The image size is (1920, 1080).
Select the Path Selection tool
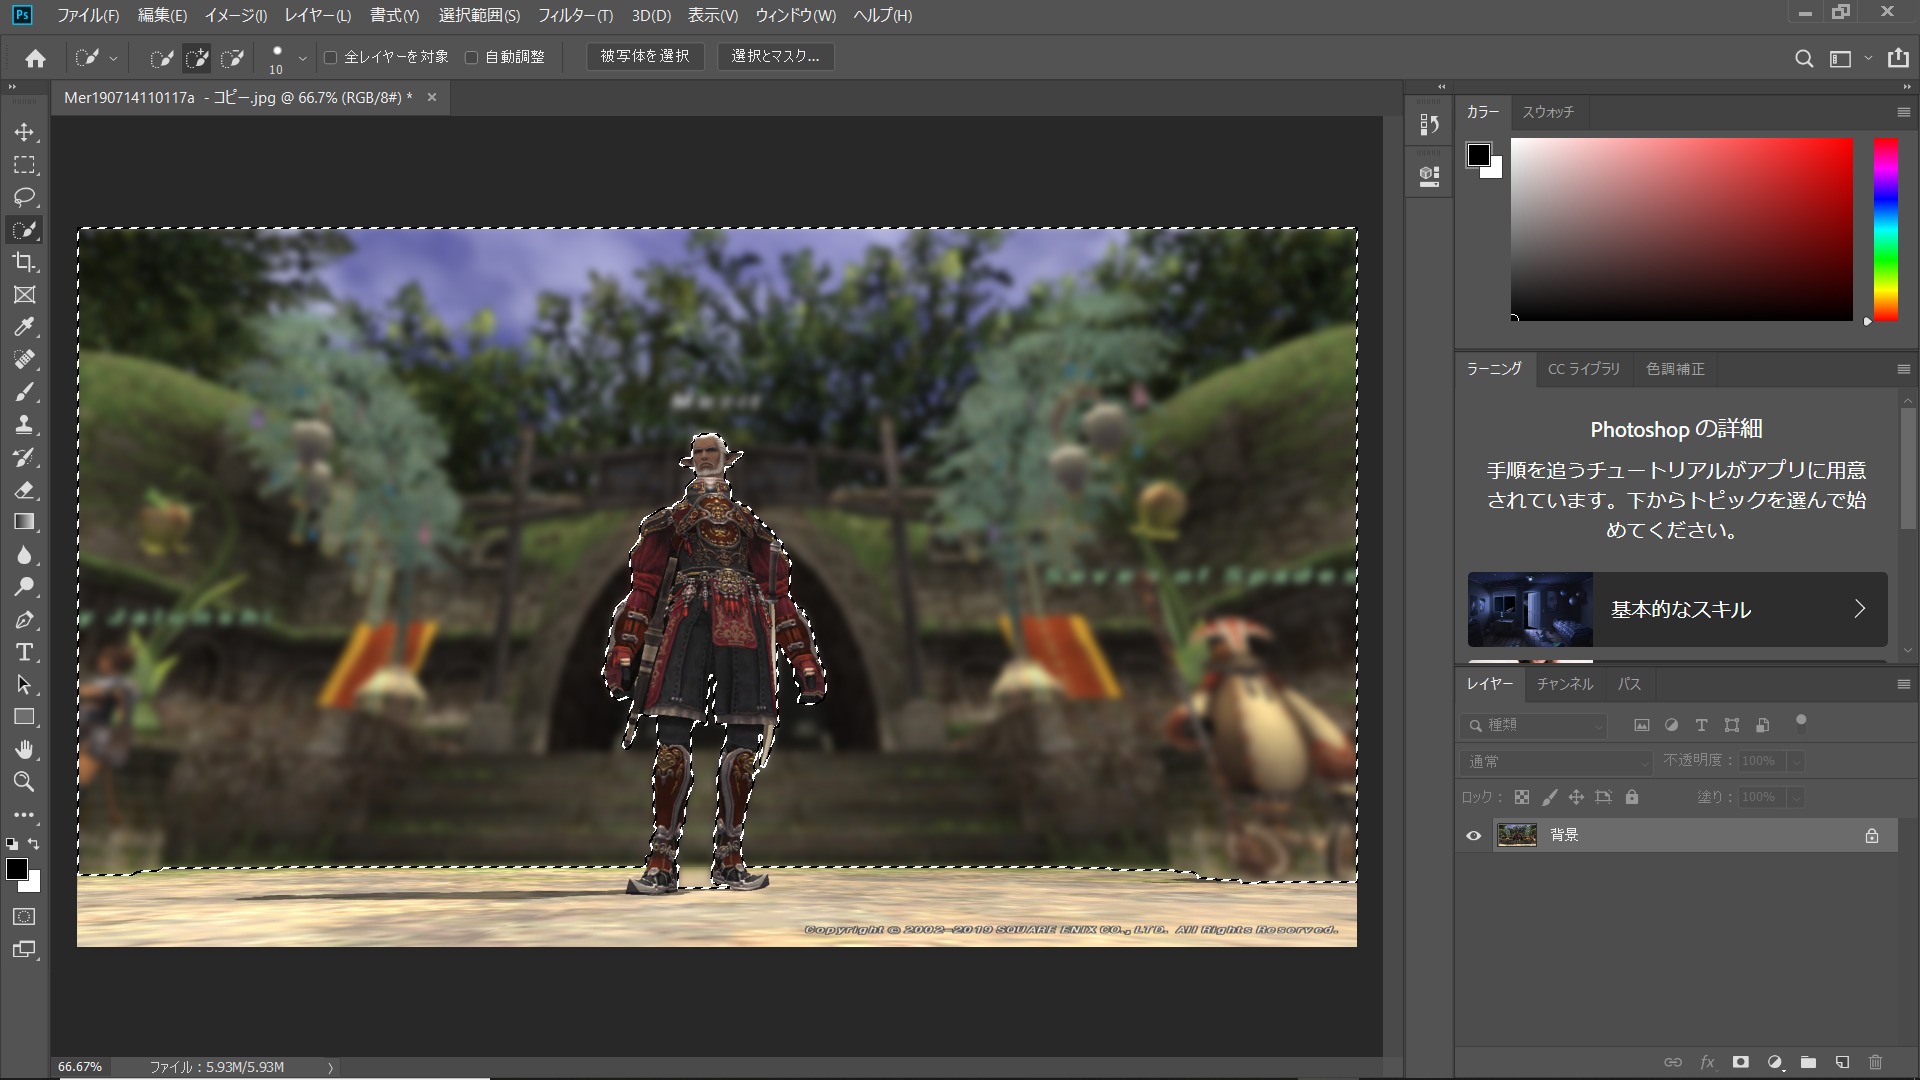pos(24,685)
